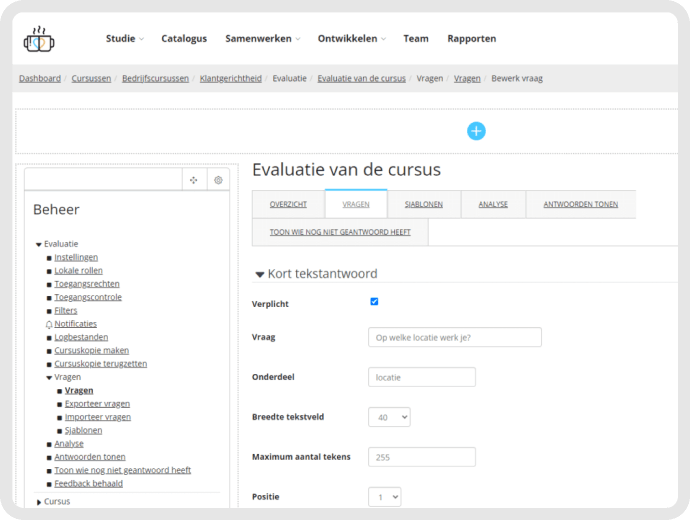This screenshot has height=520, width=690.
Task: Click the Maximum aantal tekens field
Action: pyautogui.click(x=422, y=457)
